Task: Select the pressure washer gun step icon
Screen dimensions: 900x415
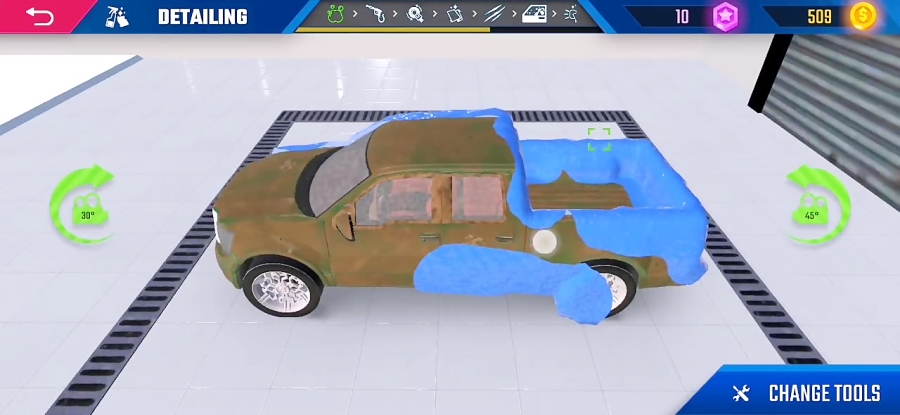Action: pos(375,14)
